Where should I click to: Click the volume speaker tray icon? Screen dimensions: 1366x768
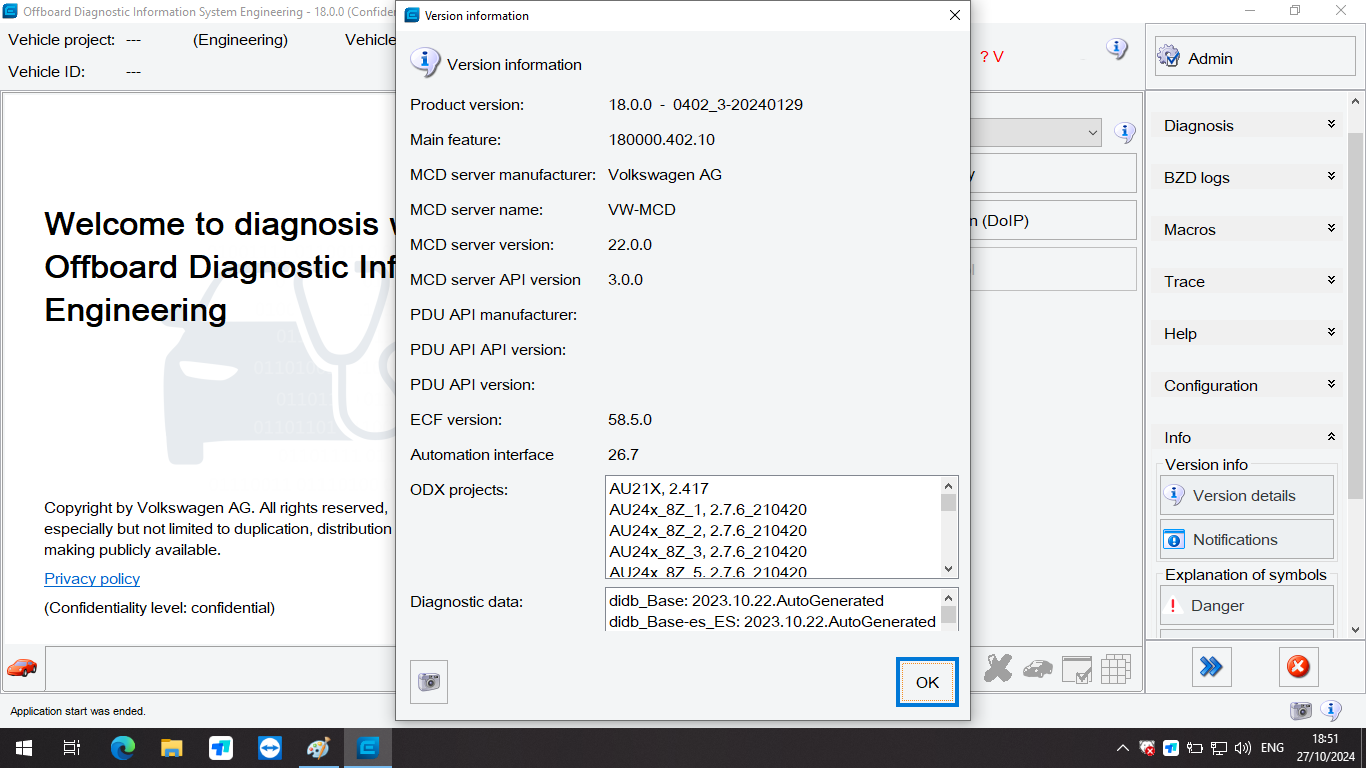pos(1243,748)
